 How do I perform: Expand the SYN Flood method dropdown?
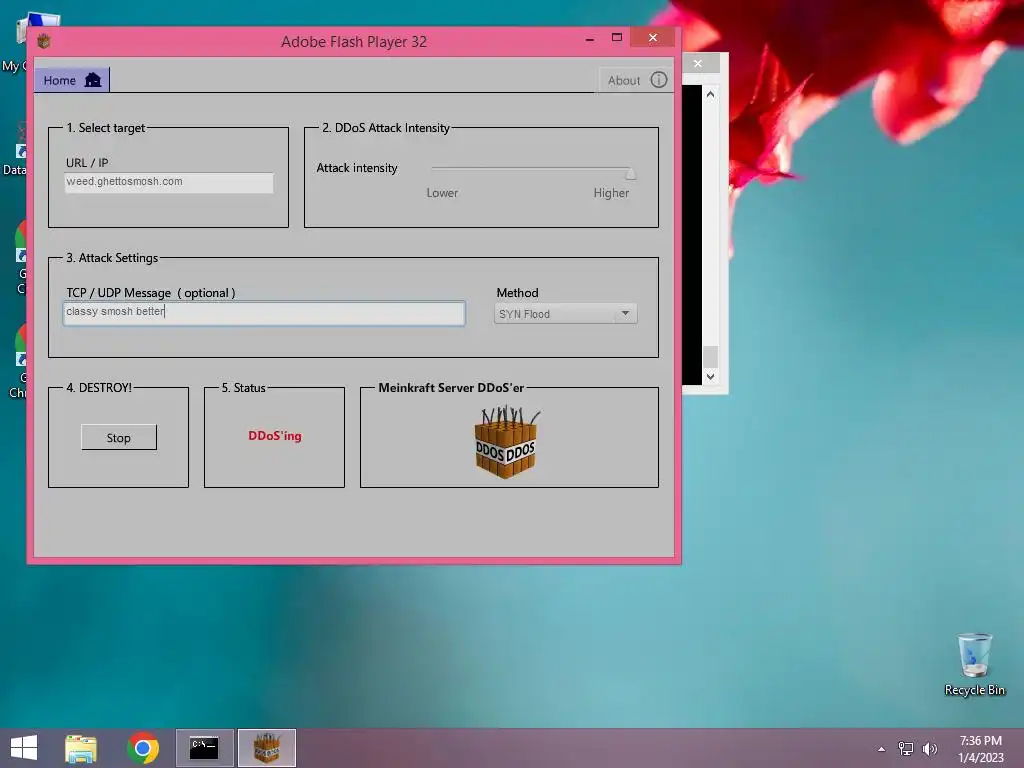[566, 314]
